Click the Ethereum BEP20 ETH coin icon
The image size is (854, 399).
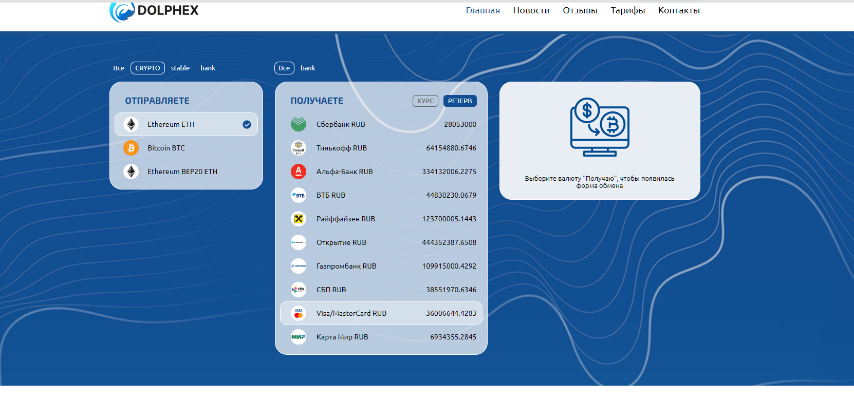click(x=131, y=172)
